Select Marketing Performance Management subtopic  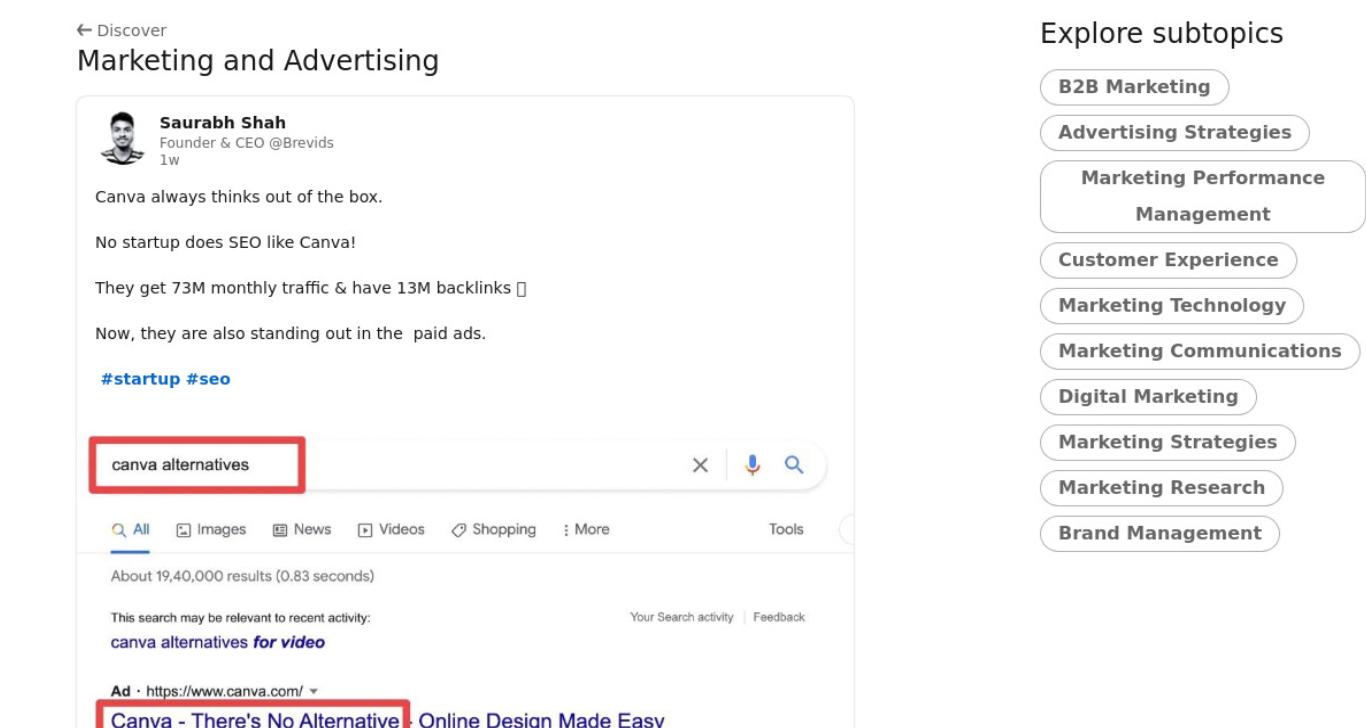[1203, 196]
